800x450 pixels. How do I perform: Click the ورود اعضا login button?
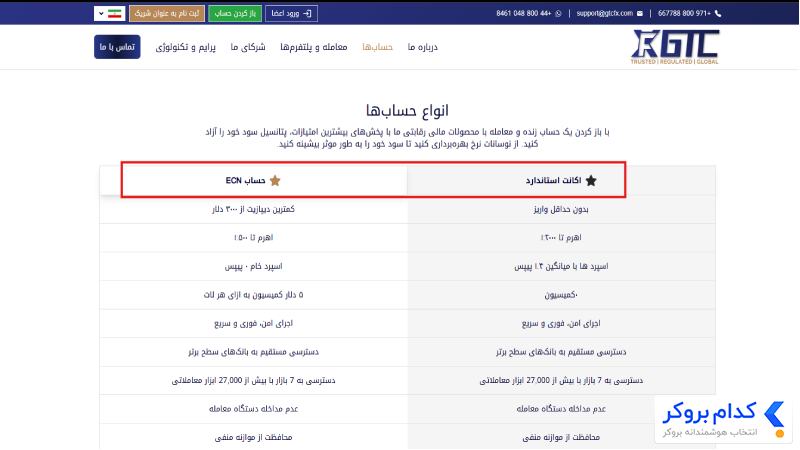[291, 13]
